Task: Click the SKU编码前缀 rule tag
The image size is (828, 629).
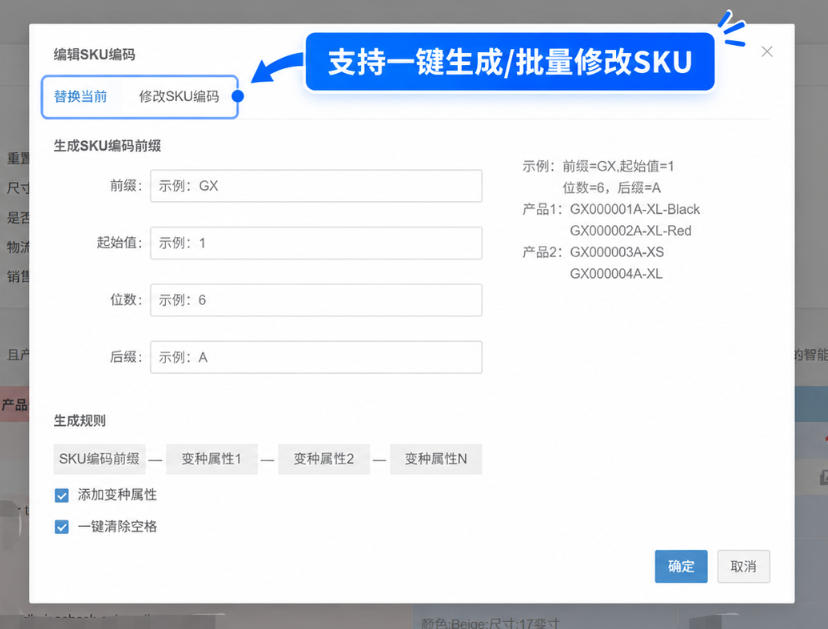Action: tap(99, 459)
